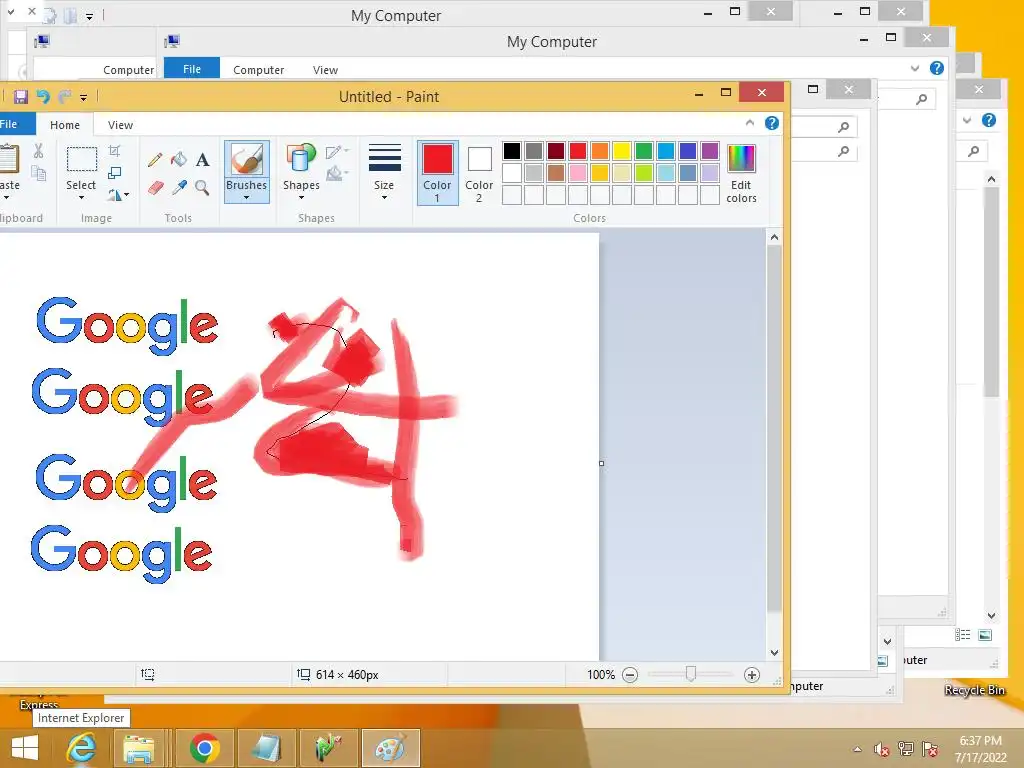The height and width of the screenshot is (768, 1024).
Task: Click the Brushes tool icon
Action: coord(247,159)
